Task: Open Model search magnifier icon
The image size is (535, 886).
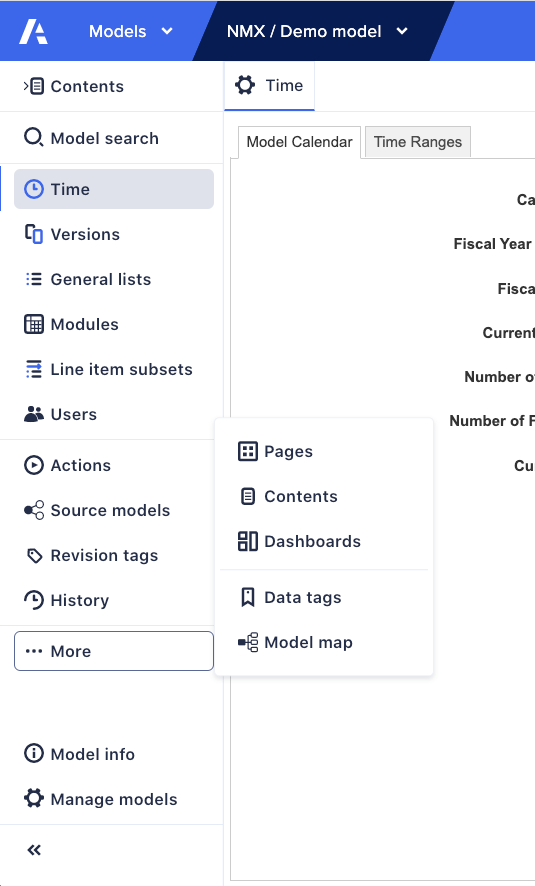Action: [33, 138]
